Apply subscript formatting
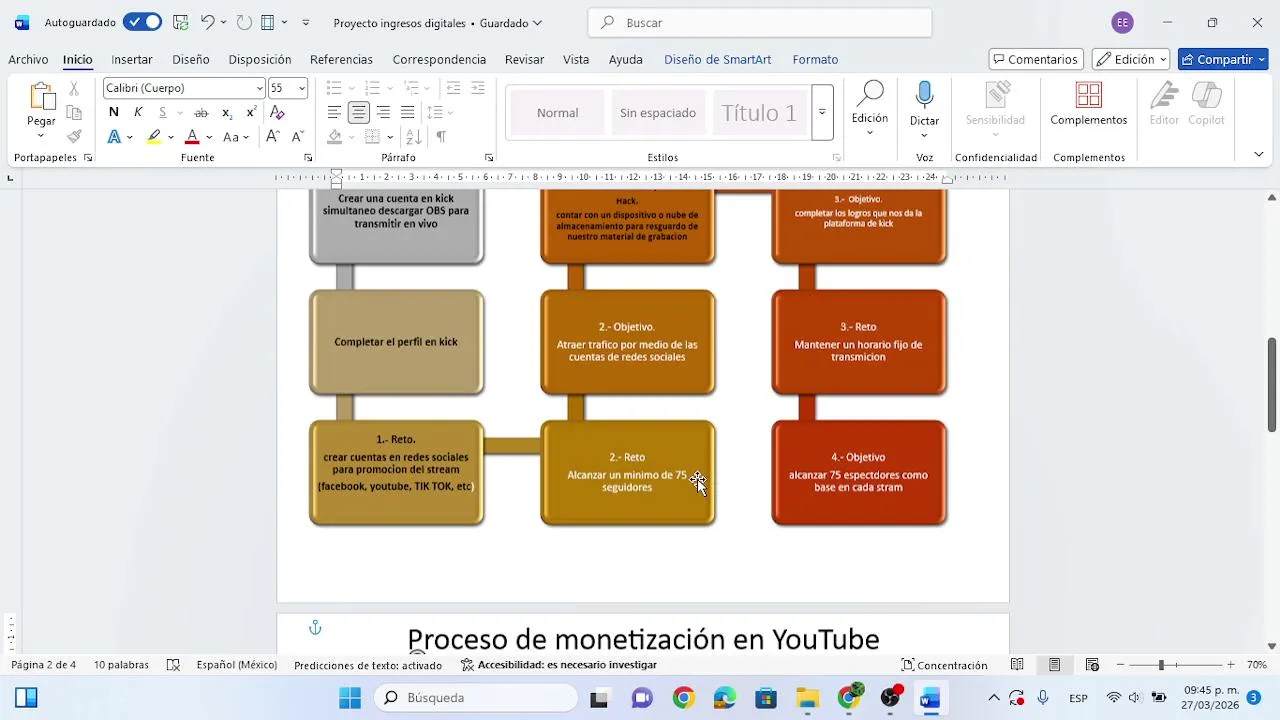This screenshot has height=720, width=1280. (x=227, y=112)
